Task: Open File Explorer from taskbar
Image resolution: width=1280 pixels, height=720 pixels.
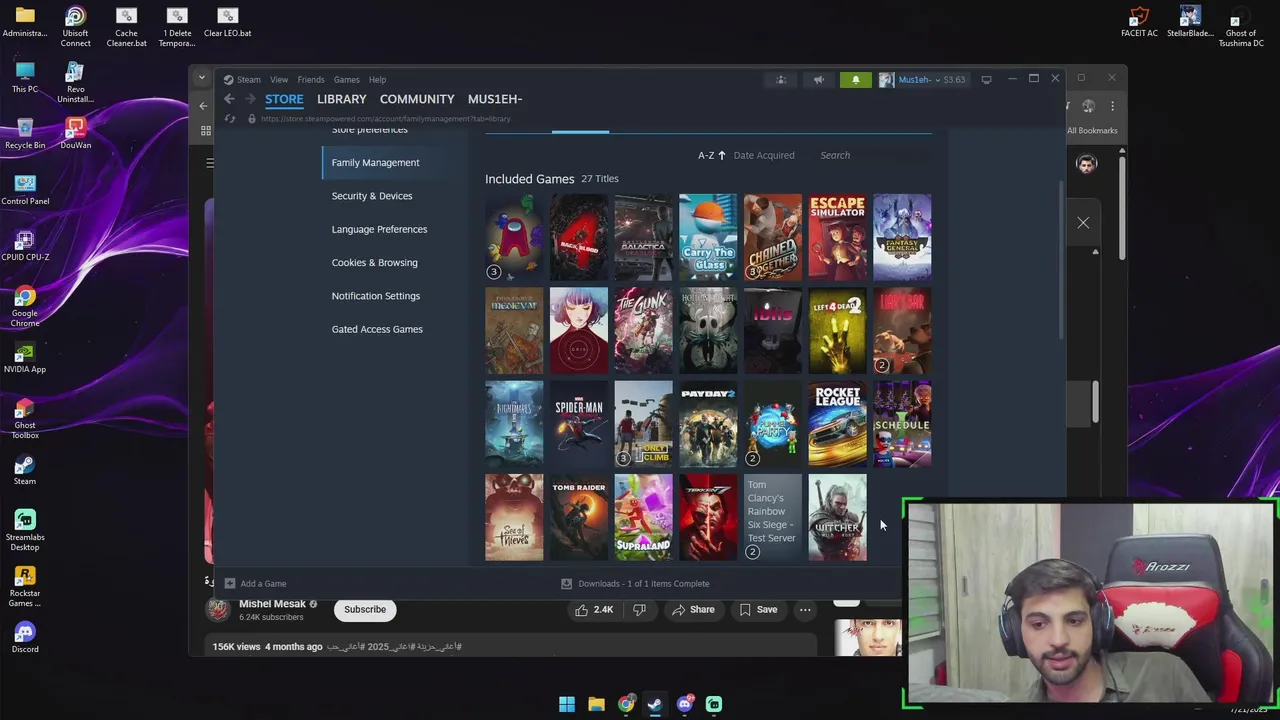Action: [596, 704]
